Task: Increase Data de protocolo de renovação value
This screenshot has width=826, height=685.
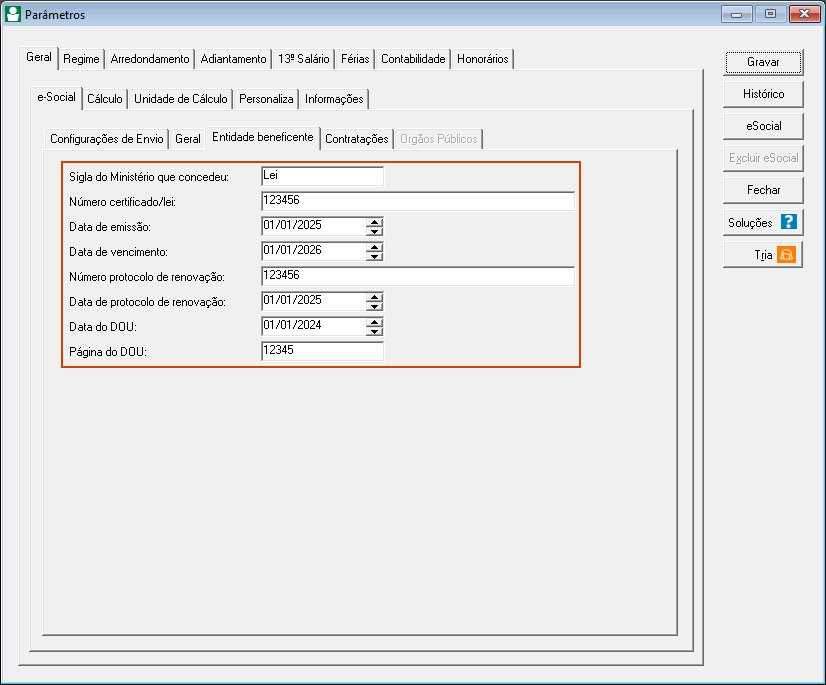Action: (x=374, y=296)
